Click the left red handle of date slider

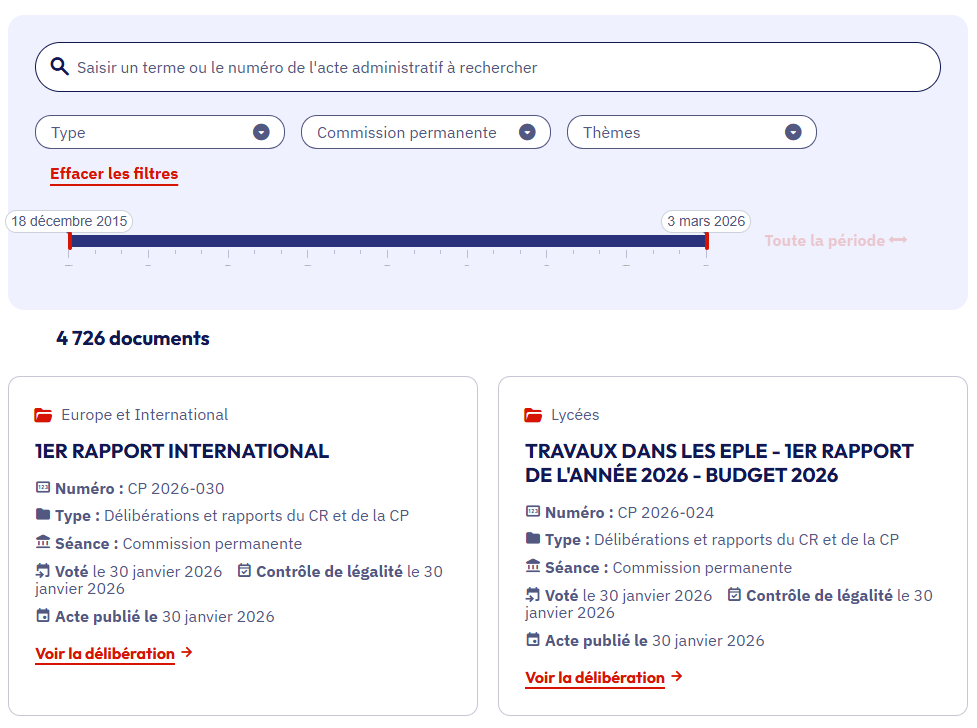(x=69, y=241)
